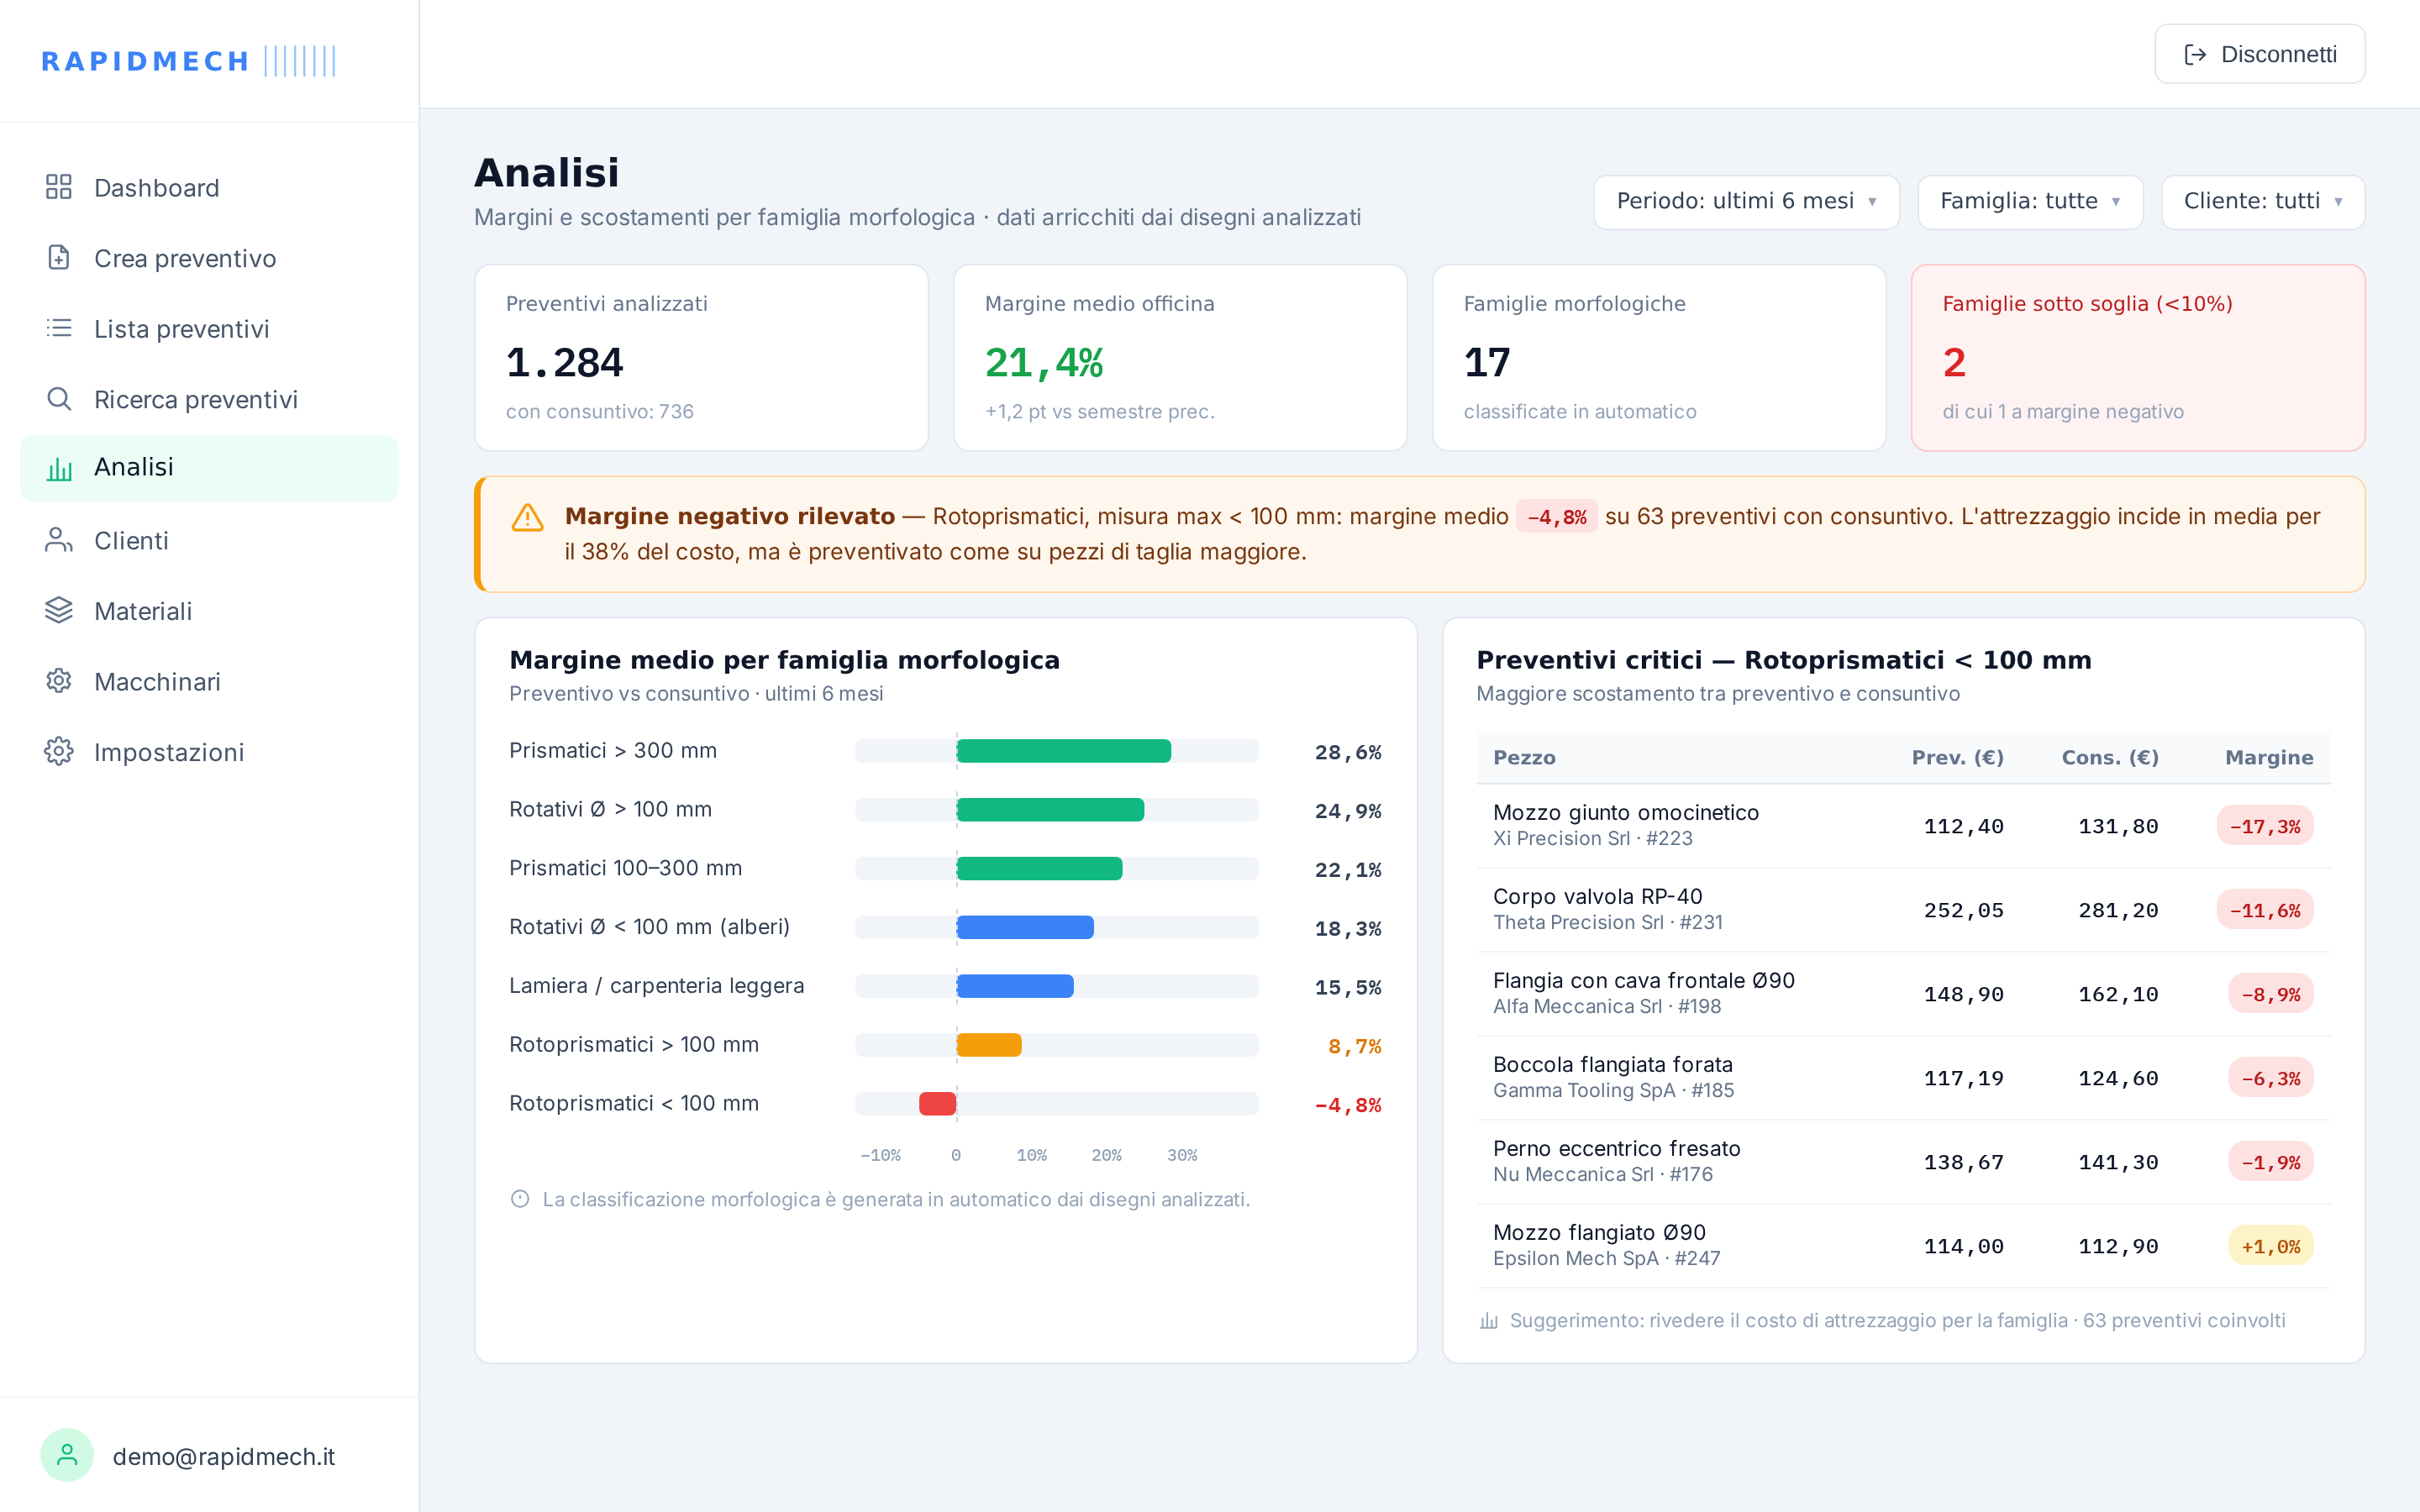
Task: Select the Mozzo flangiato Ø90 row
Action: 1903,1246
